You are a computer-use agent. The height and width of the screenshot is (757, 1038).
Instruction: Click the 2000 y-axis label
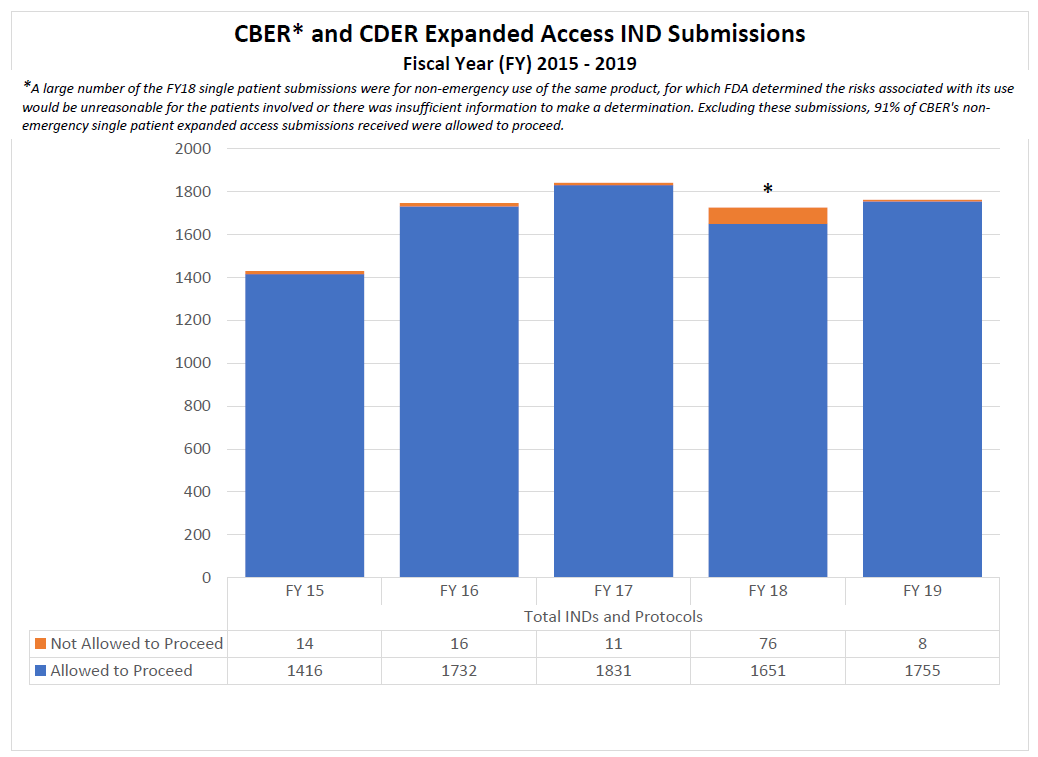[193, 149]
